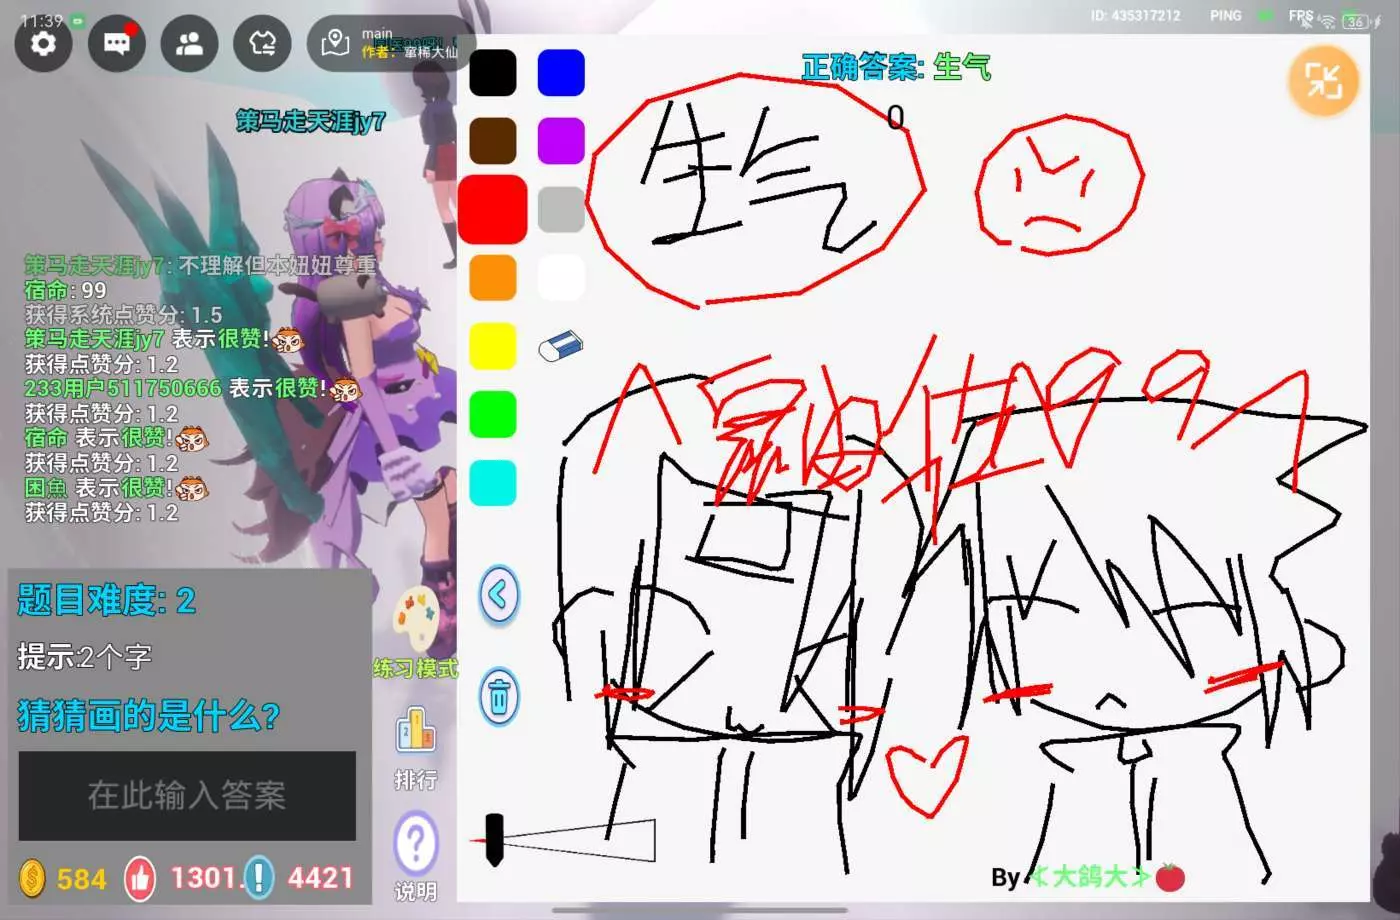Select the white color swatch
This screenshot has width=1400, height=920.
[x=561, y=277]
